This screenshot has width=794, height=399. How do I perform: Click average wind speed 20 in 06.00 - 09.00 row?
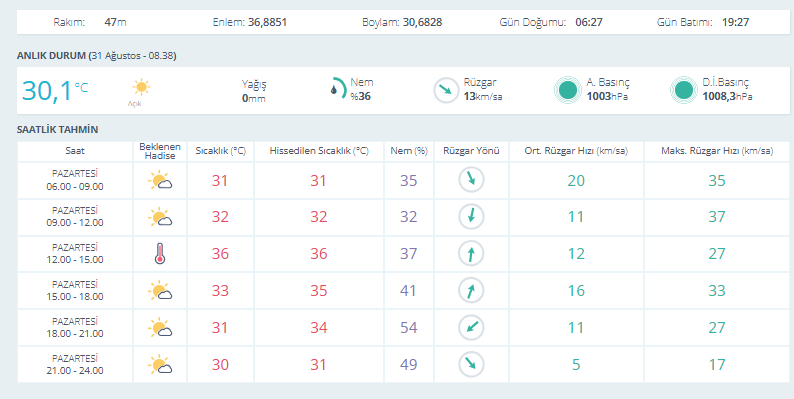pyautogui.click(x=576, y=180)
